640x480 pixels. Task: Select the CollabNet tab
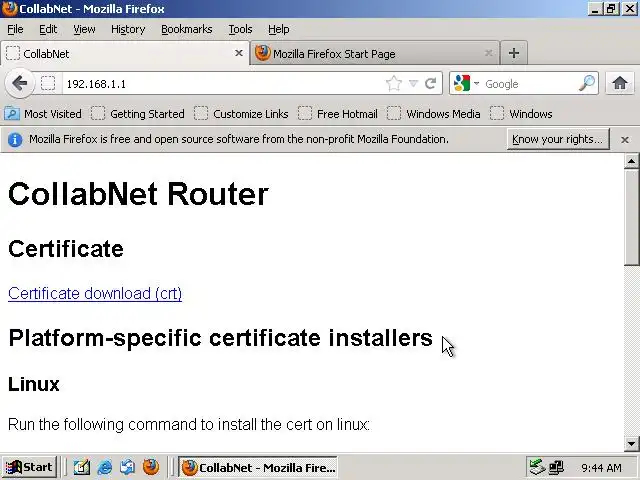(x=124, y=53)
